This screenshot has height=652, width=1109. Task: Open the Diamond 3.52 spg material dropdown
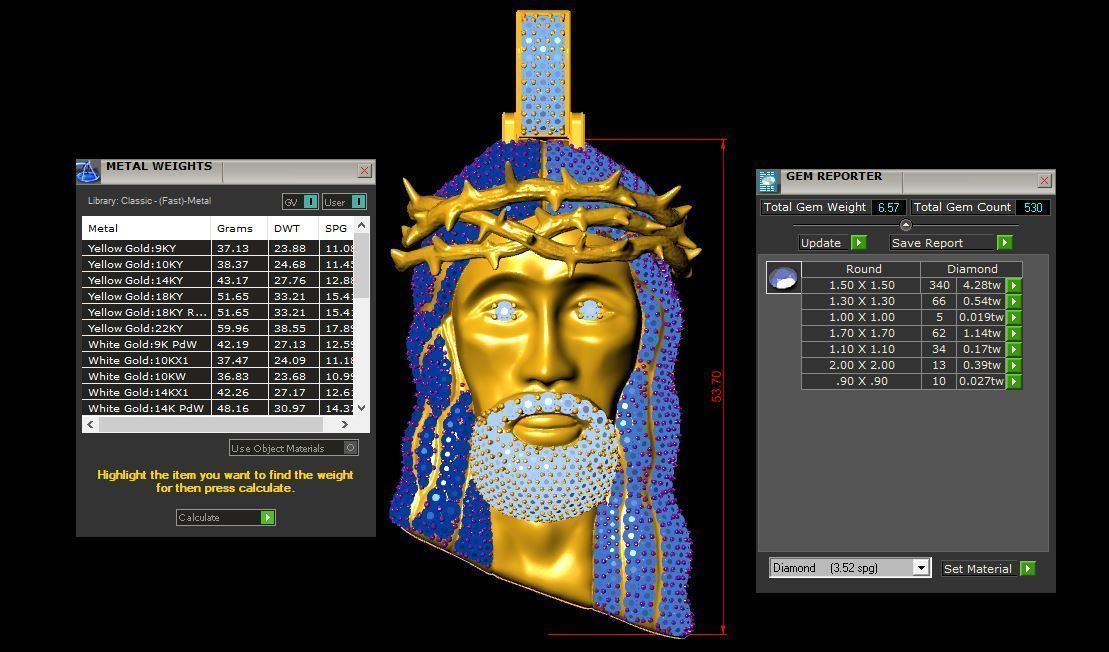[920, 568]
